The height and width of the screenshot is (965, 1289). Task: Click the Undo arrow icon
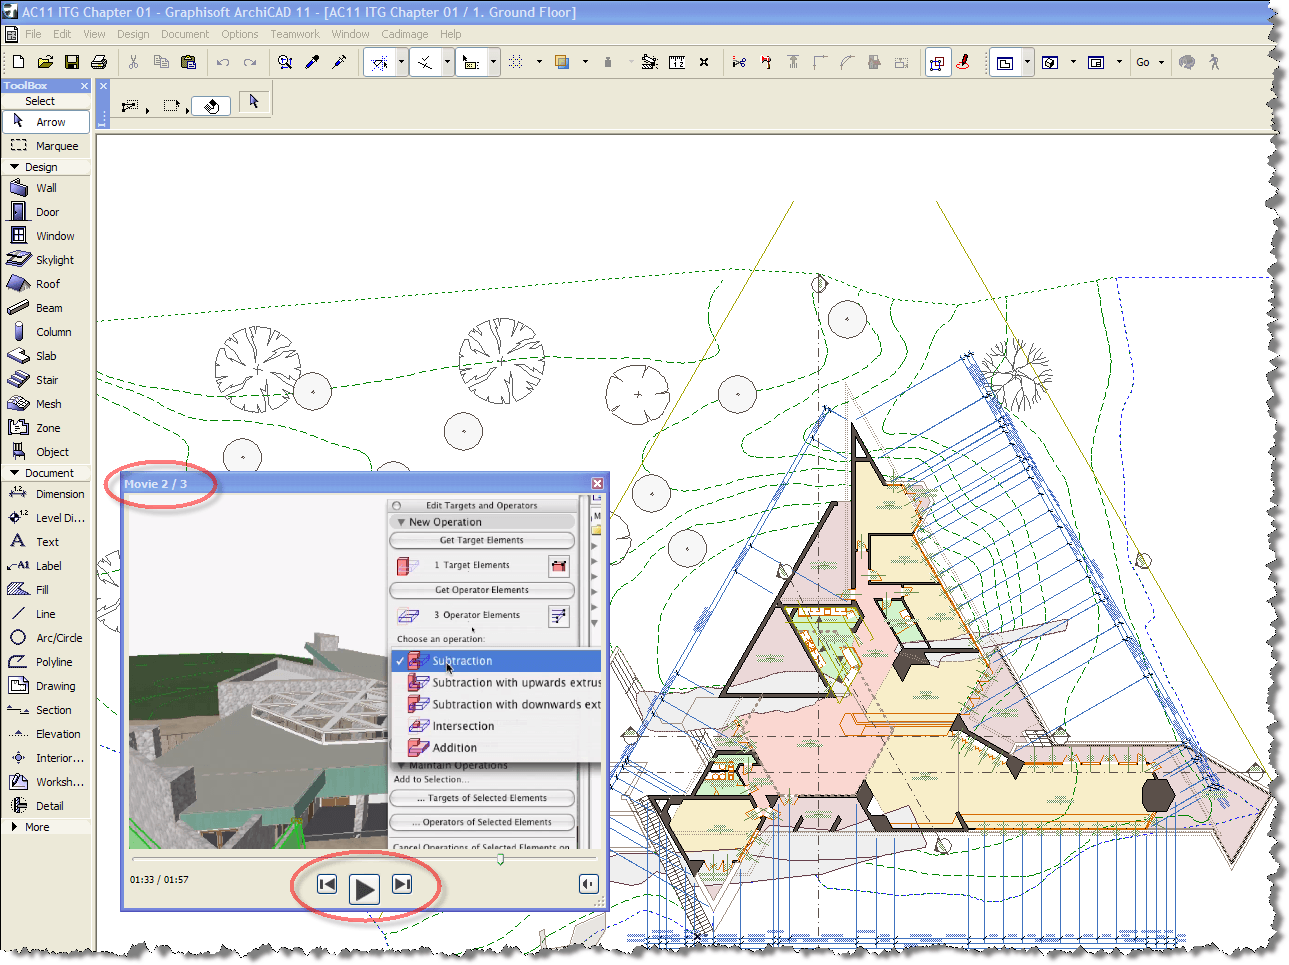tap(223, 62)
